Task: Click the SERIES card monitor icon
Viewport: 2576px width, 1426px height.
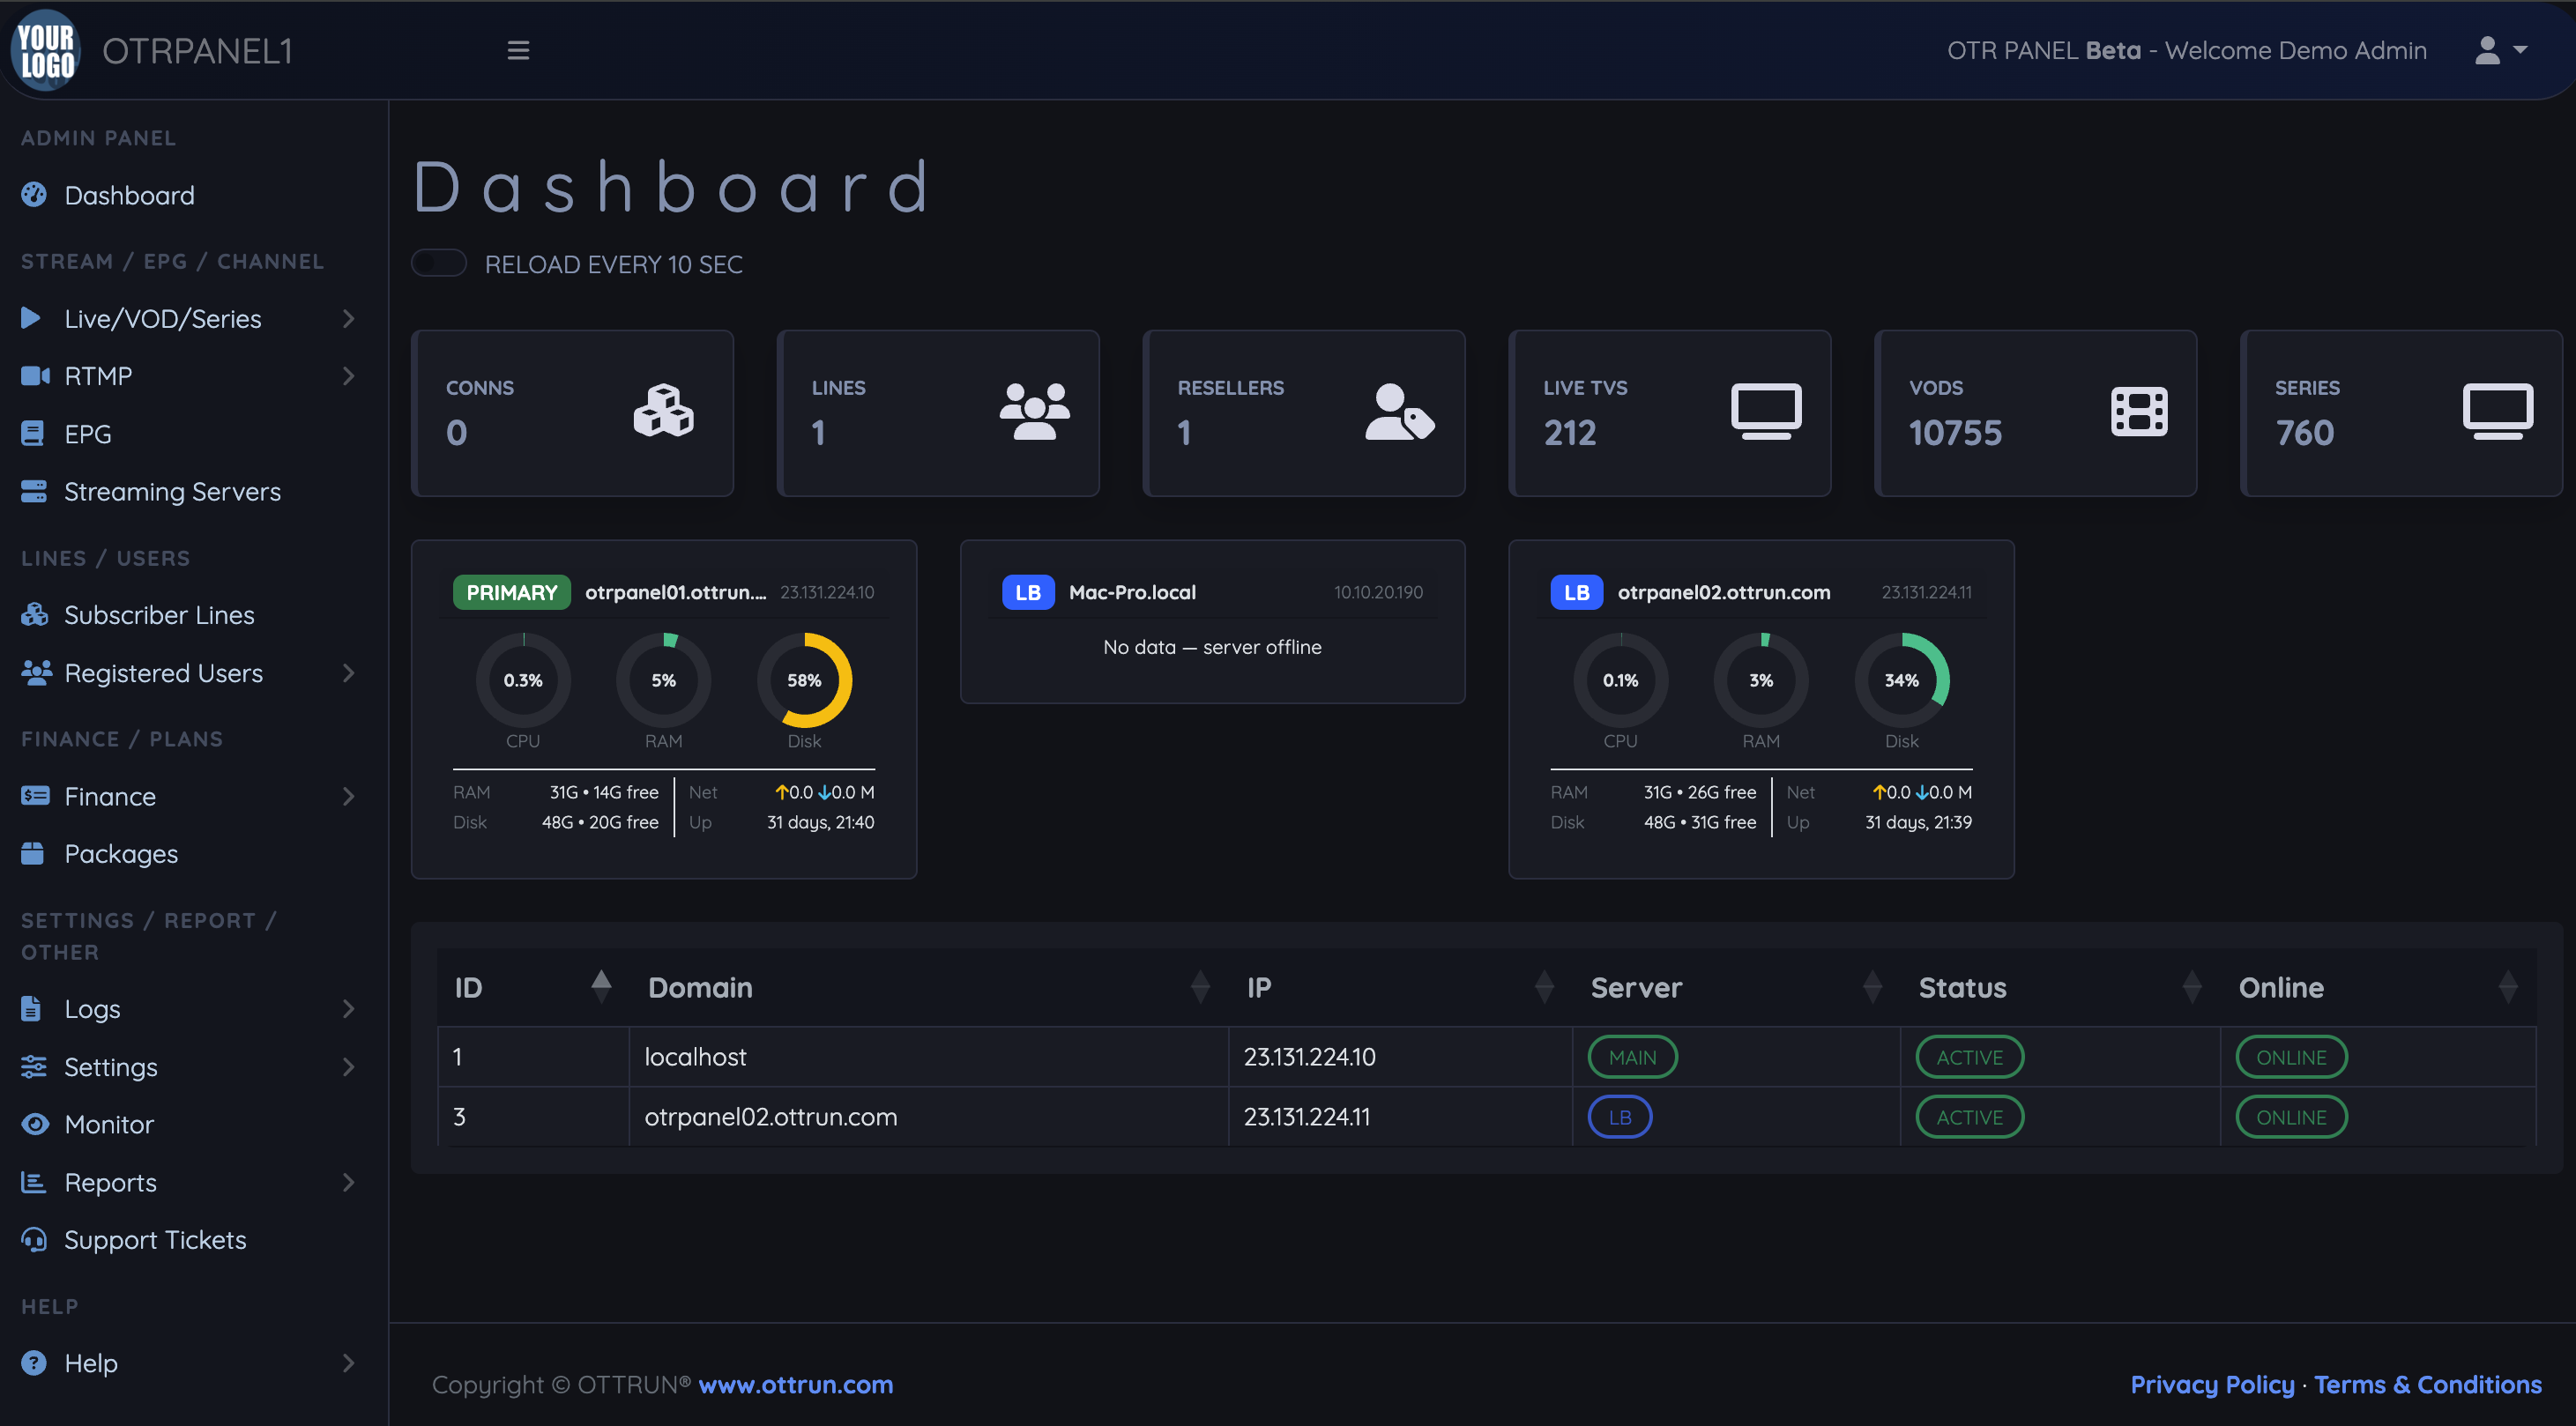Action: (2498, 411)
